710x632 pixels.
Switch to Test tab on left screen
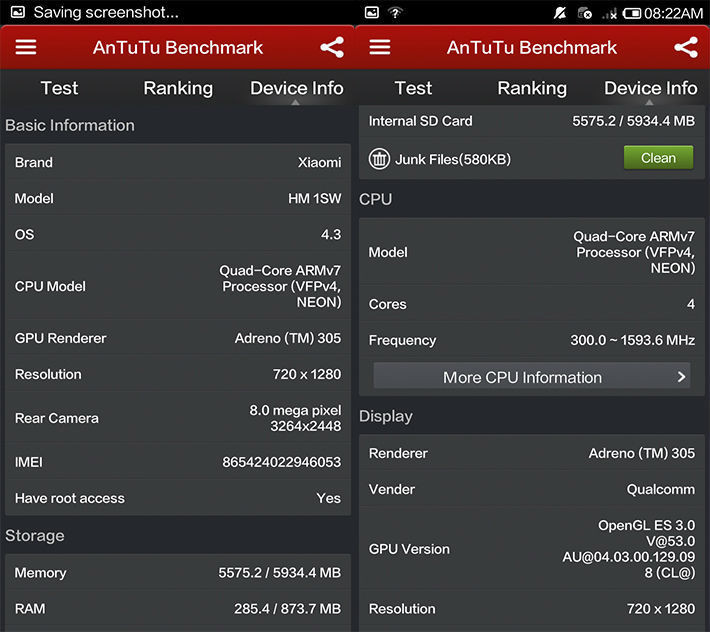(x=59, y=88)
